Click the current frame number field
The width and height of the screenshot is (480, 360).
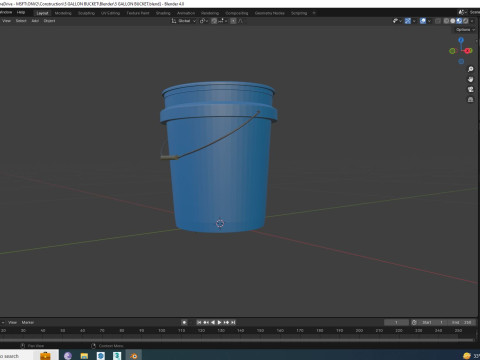pos(396,322)
